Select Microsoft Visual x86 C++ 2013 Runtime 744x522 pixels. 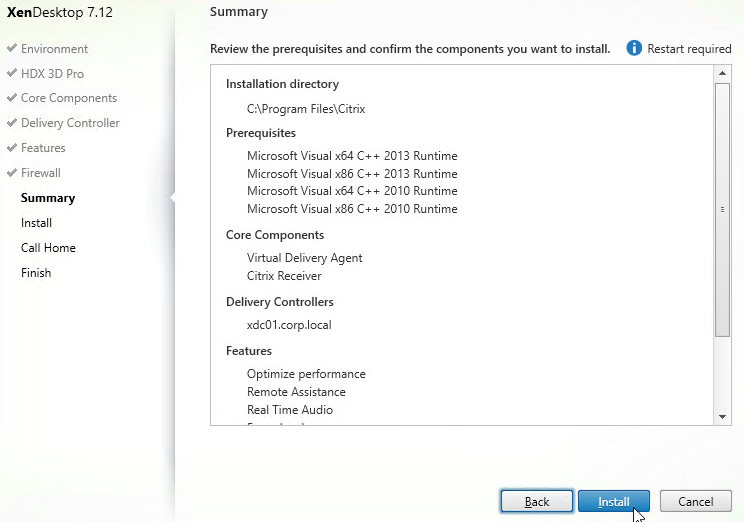tap(352, 174)
